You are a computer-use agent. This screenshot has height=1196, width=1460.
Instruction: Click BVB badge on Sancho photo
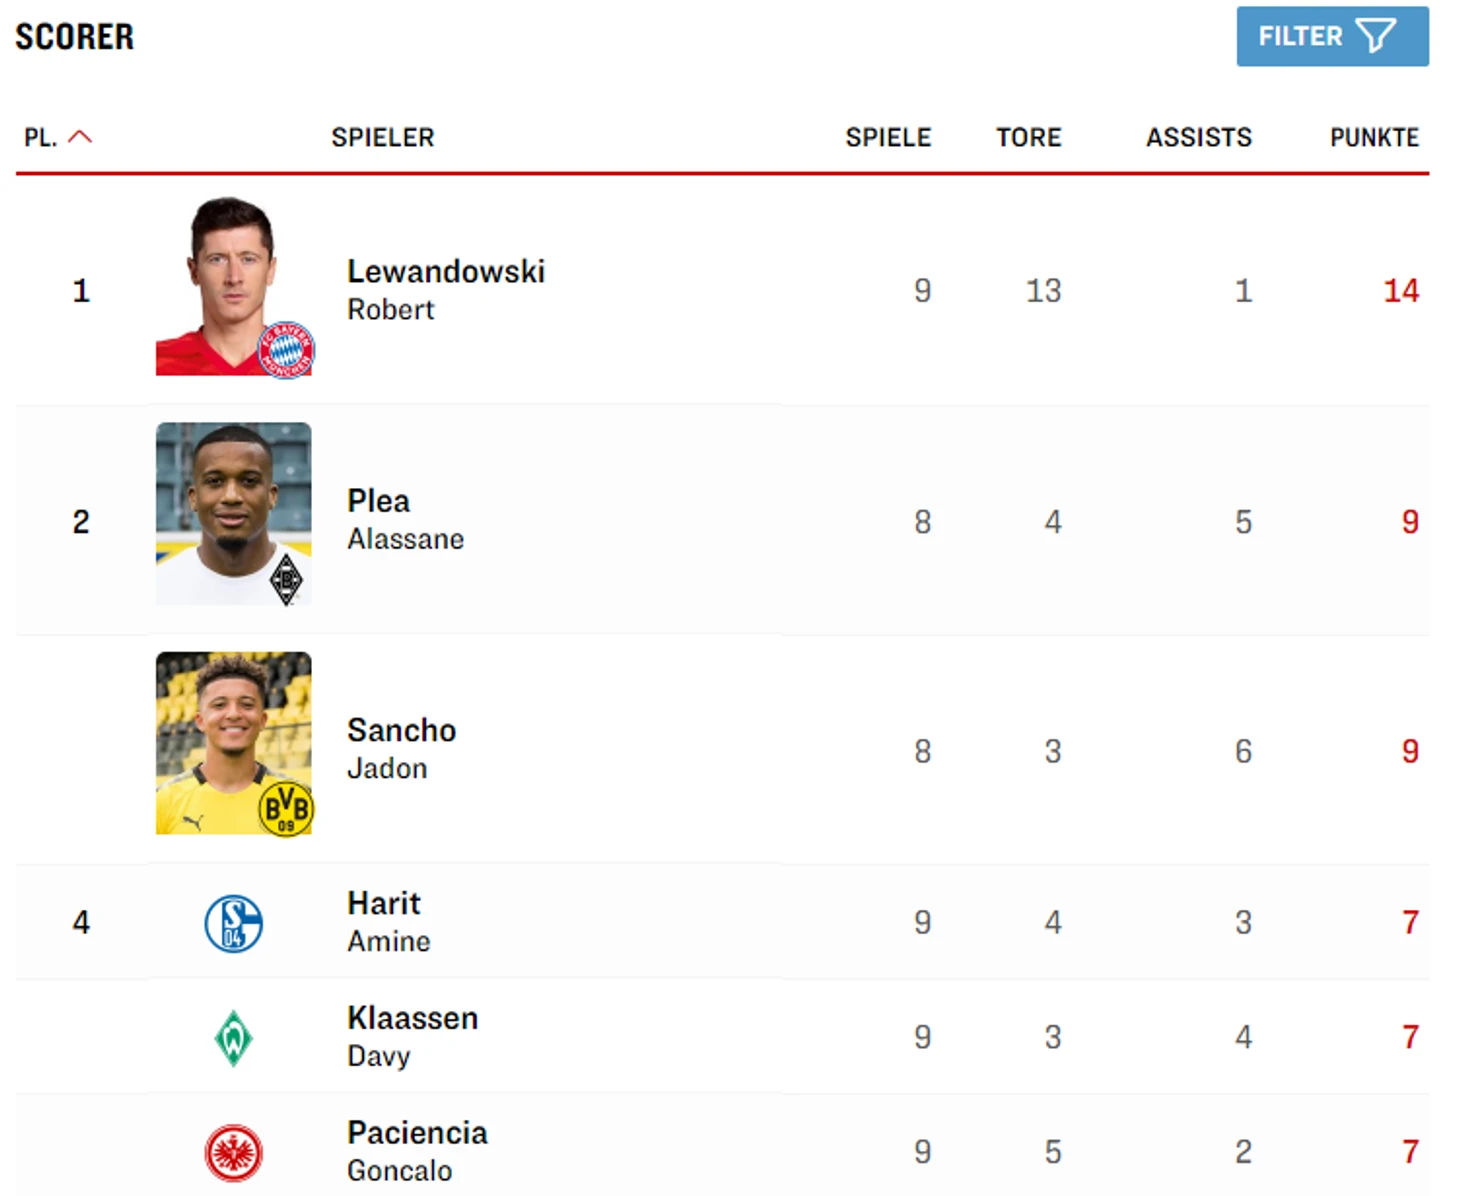click(286, 809)
